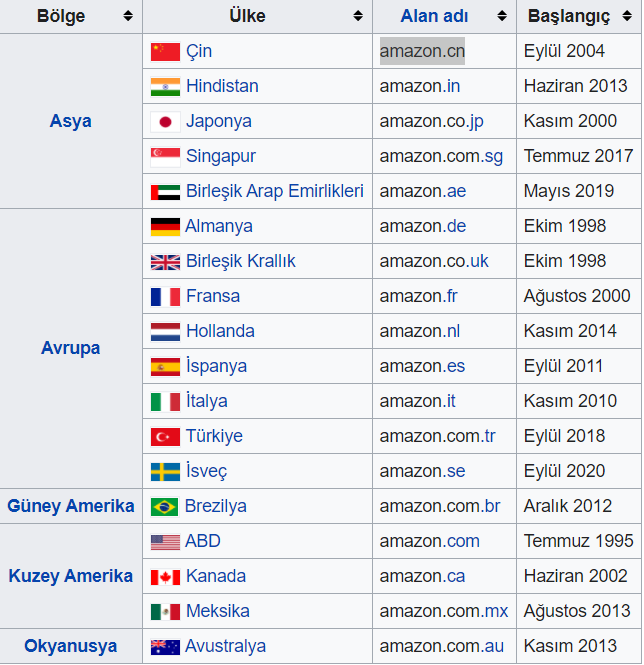Open the Kanada country link
The height and width of the screenshot is (665, 644).
[216, 576]
